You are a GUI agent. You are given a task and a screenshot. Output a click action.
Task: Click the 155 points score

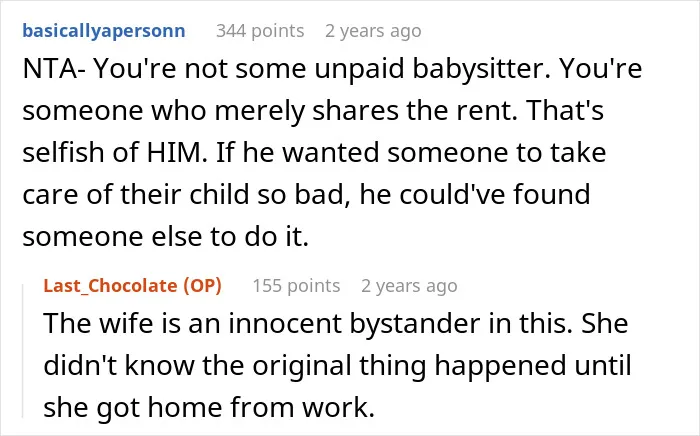point(296,286)
